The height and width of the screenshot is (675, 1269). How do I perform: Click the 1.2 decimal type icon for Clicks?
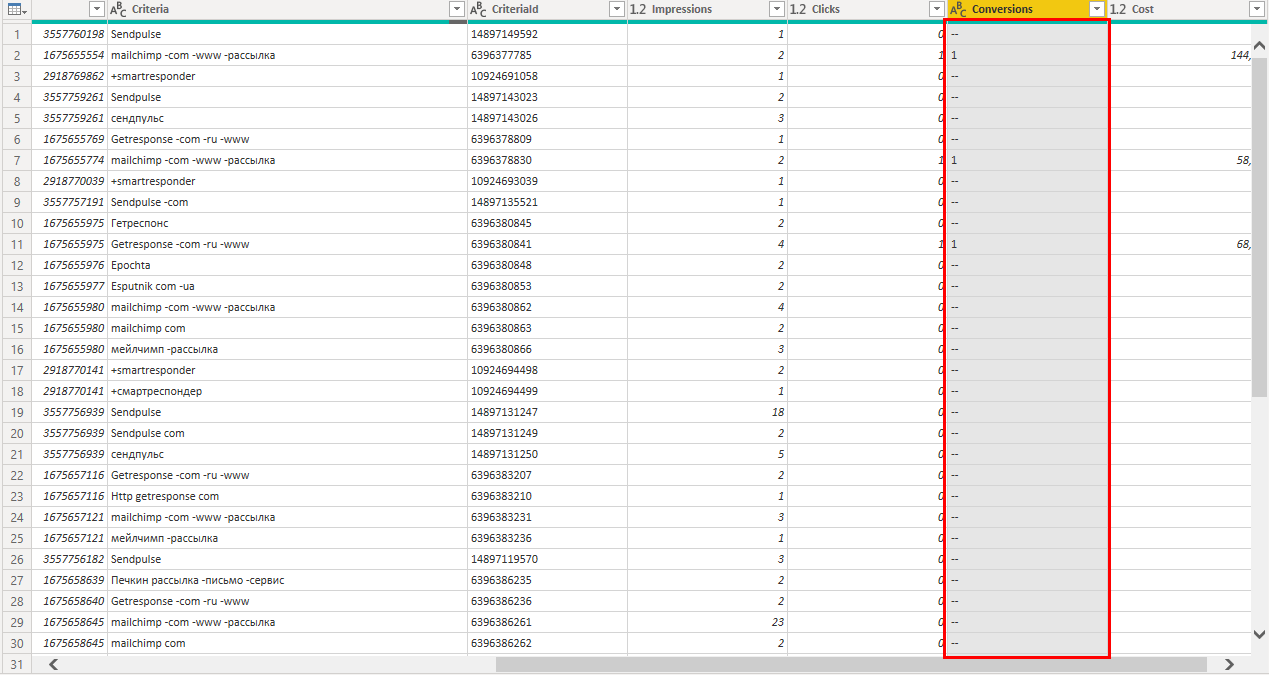click(x=798, y=9)
